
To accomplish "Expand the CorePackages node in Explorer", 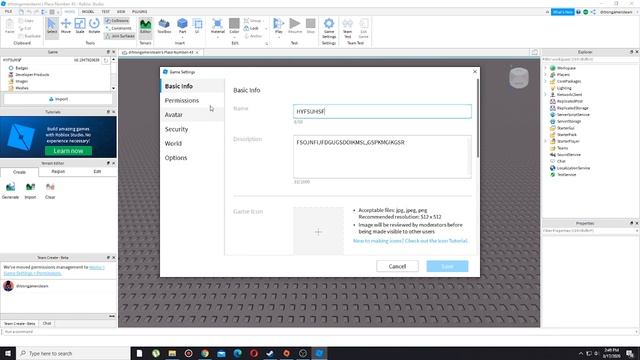I will coord(545,81).
